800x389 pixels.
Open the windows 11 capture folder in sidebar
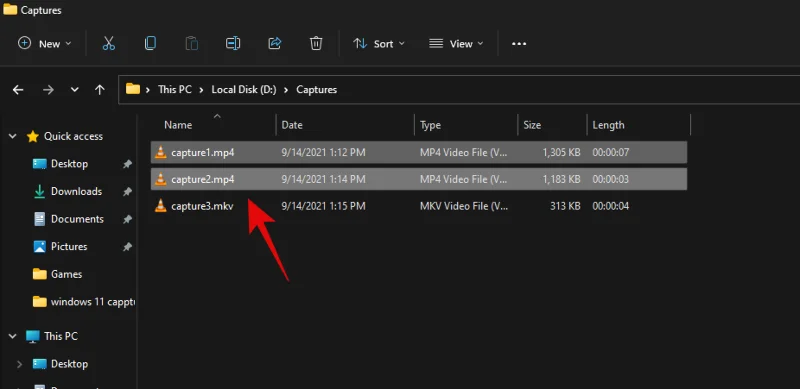click(93, 302)
